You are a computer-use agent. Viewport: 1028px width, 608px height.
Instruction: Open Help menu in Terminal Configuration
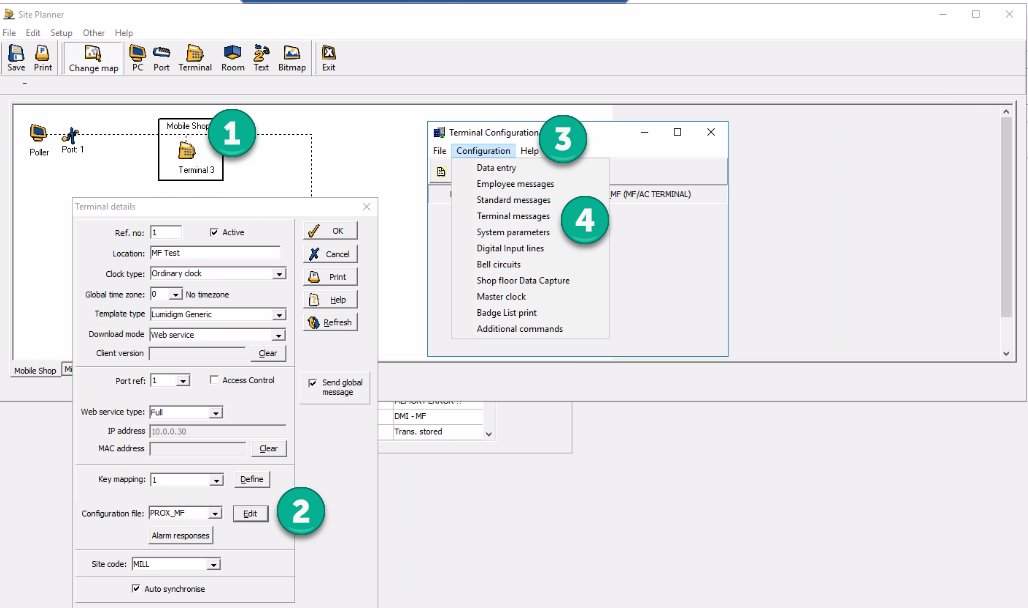[x=529, y=151]
